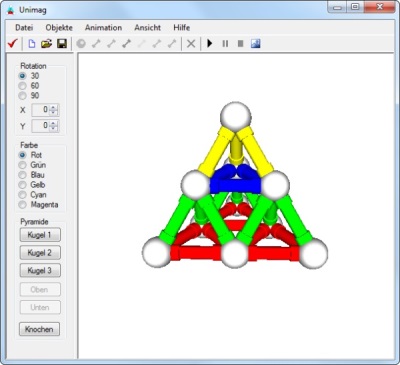Create a new file via the toolbar
Screen dimensions: 400x365
tap(32, 43)
